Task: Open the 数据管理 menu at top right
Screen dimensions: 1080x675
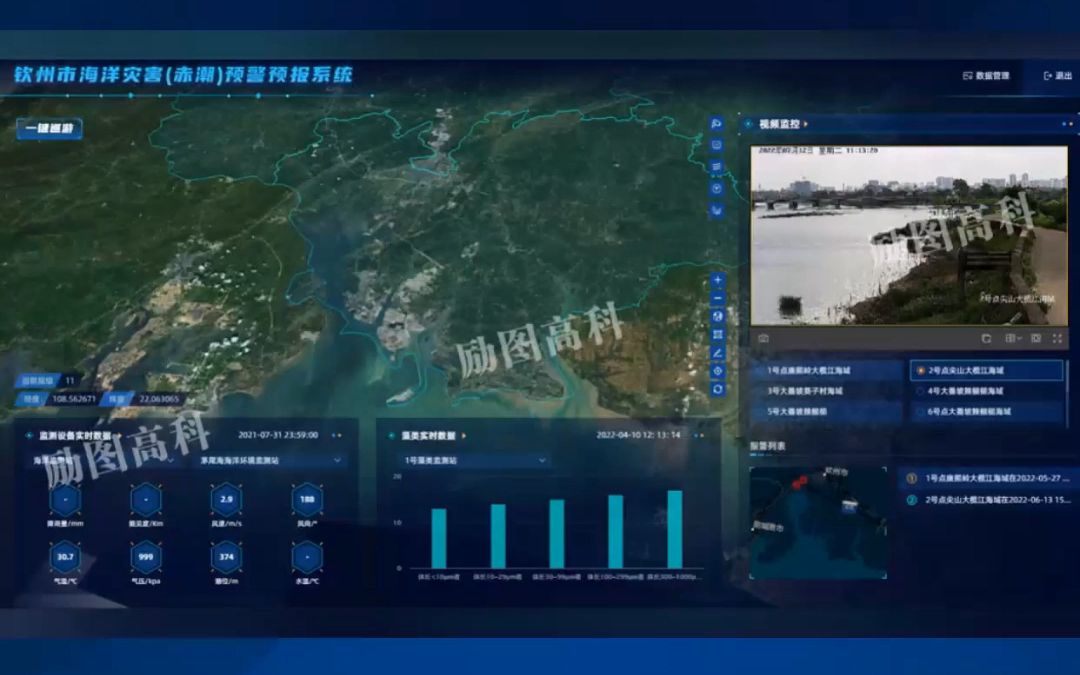Action: 985,74
